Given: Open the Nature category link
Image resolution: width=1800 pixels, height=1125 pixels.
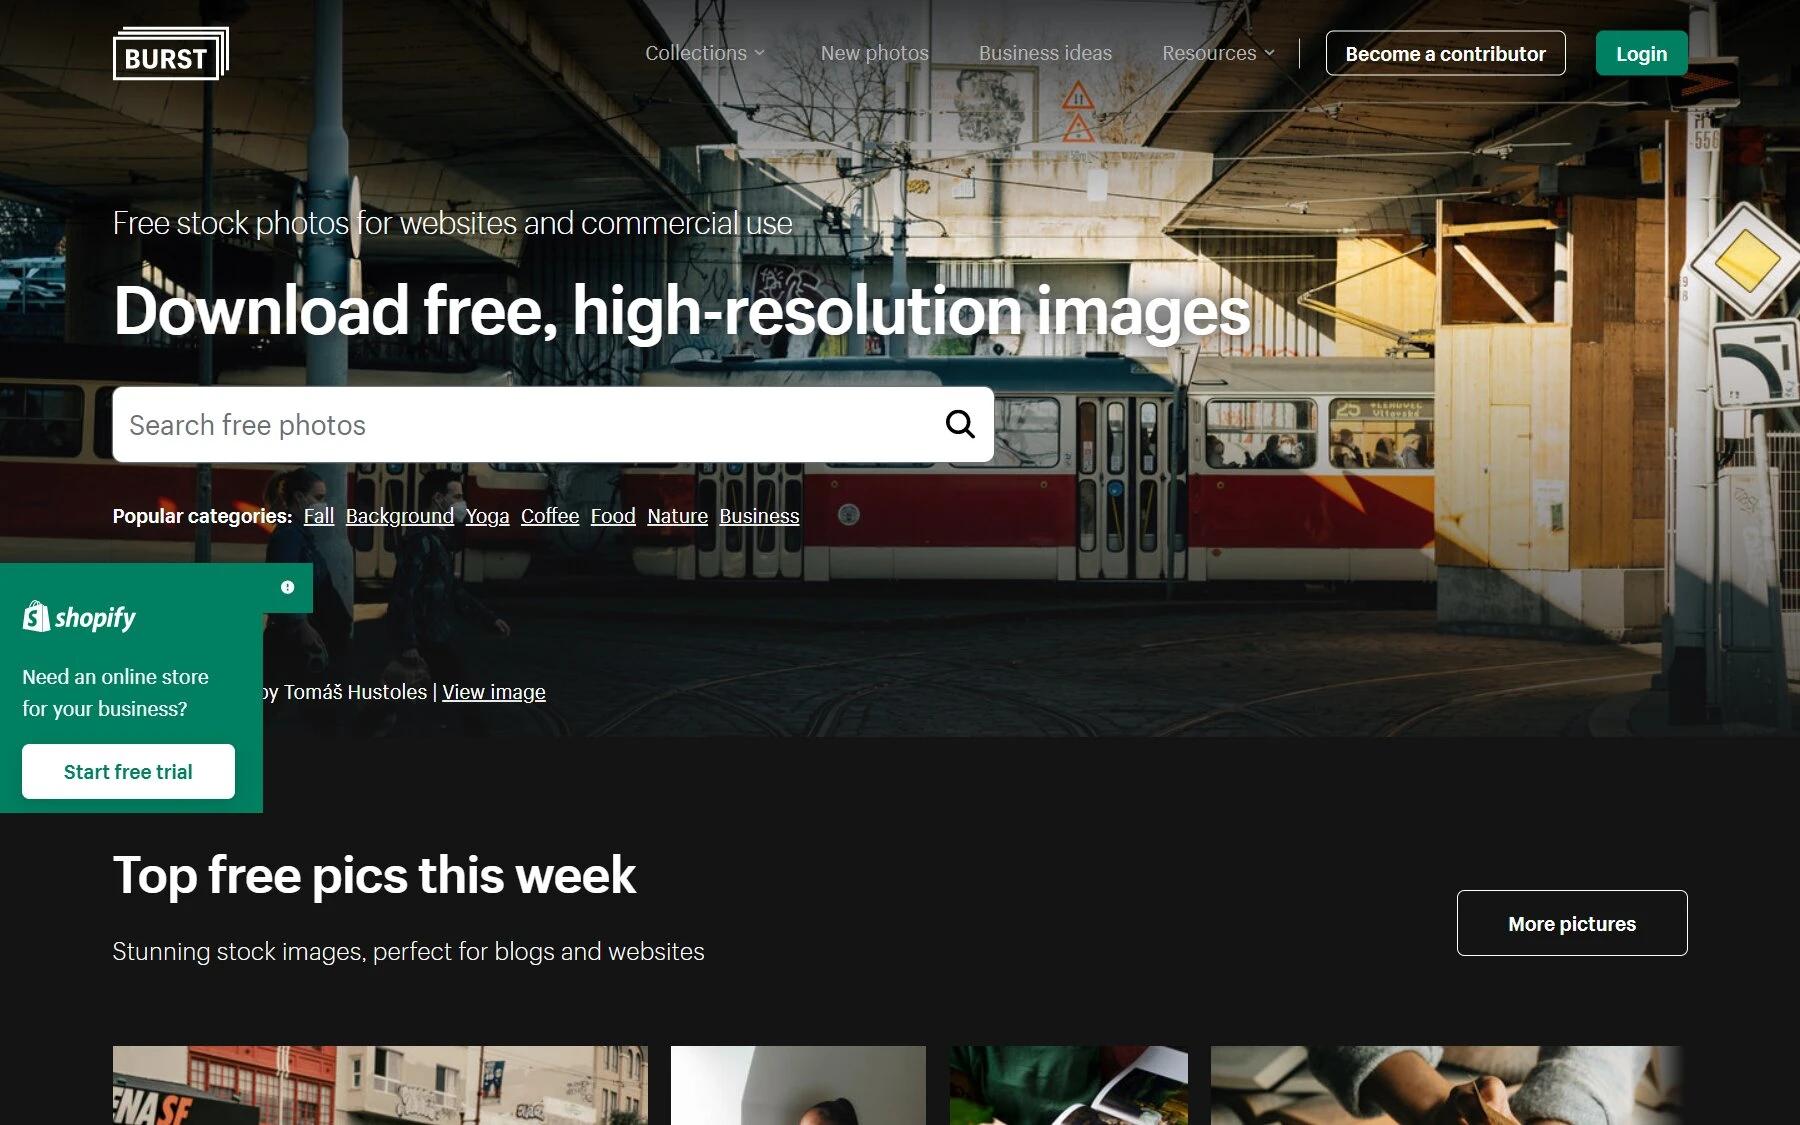Looking at the screenshot, I should click(677, 516).
